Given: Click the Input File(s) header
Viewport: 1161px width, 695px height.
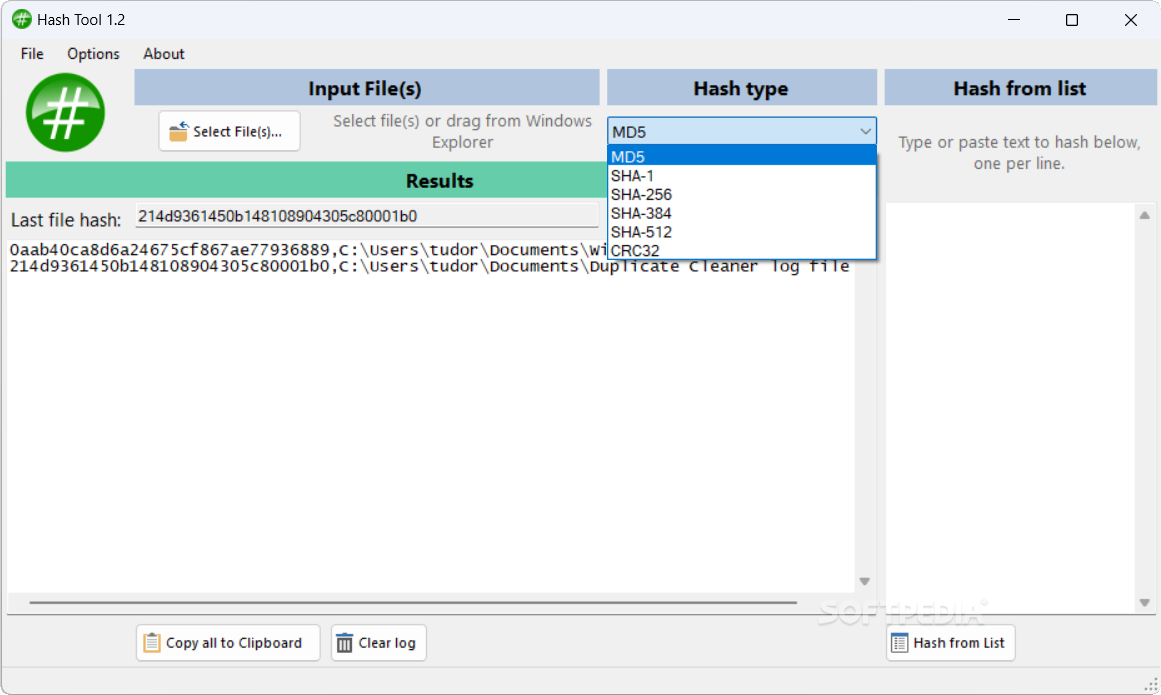Looking at the screenshot, I should pyautogui.click(x=367, y=88).
